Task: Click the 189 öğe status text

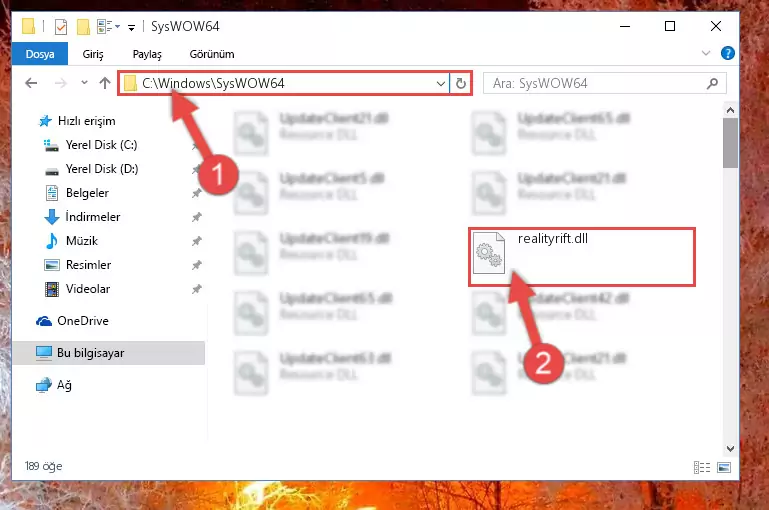Action: tap(44, 466)
